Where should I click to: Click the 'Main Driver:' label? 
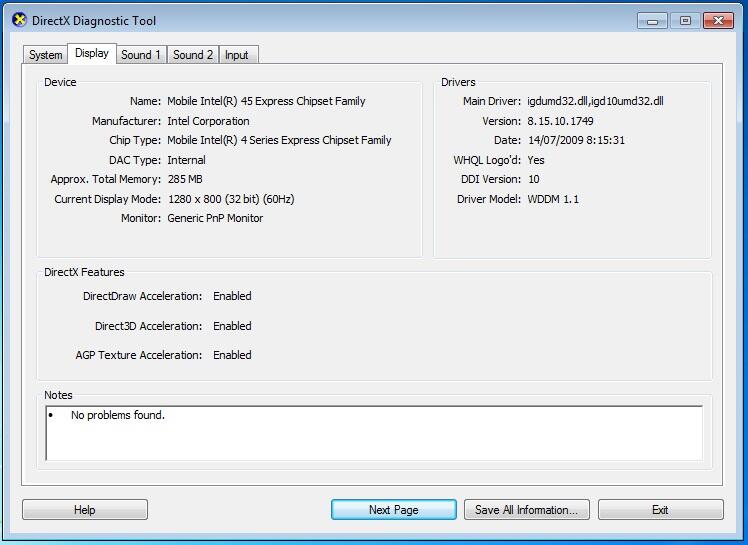tap(492, 101)
